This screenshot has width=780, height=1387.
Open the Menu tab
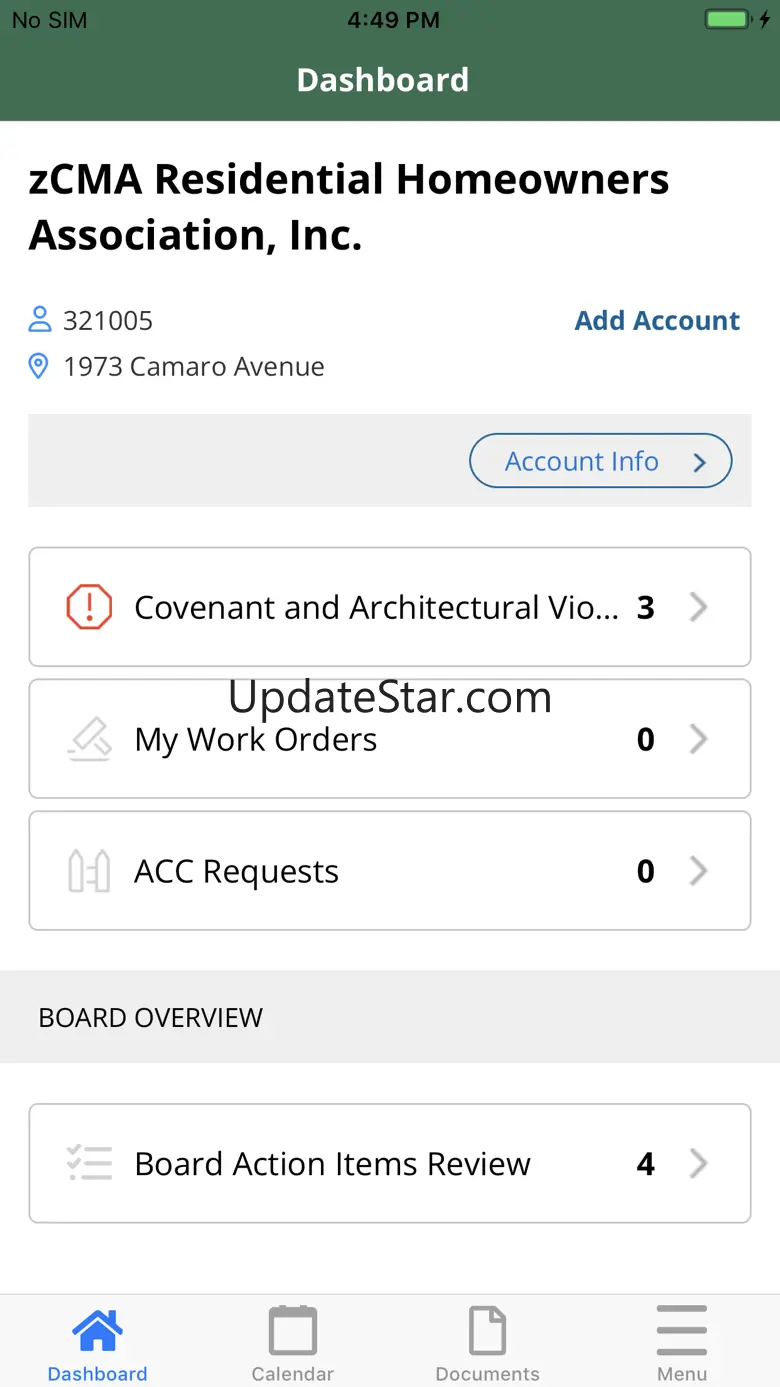click(682, 1344)
